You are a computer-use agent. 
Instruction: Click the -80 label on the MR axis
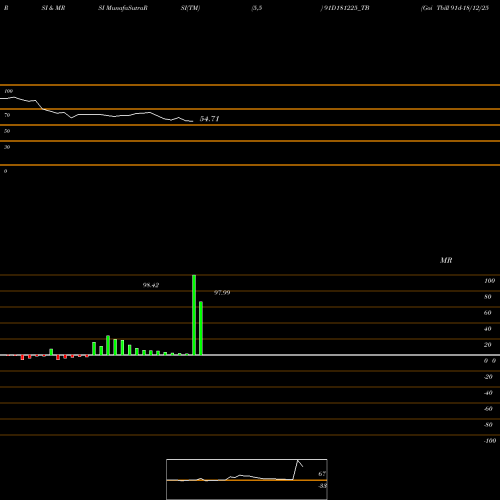[488, 425]
